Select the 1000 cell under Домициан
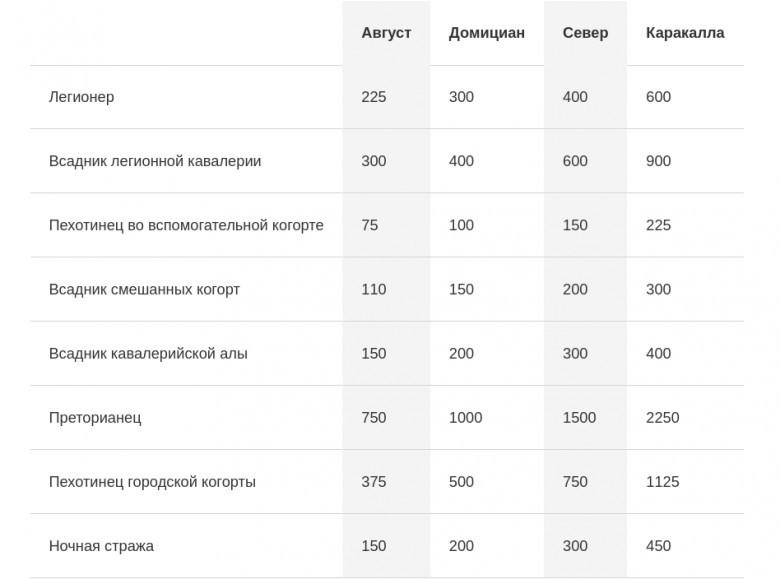 click(465, 418)
